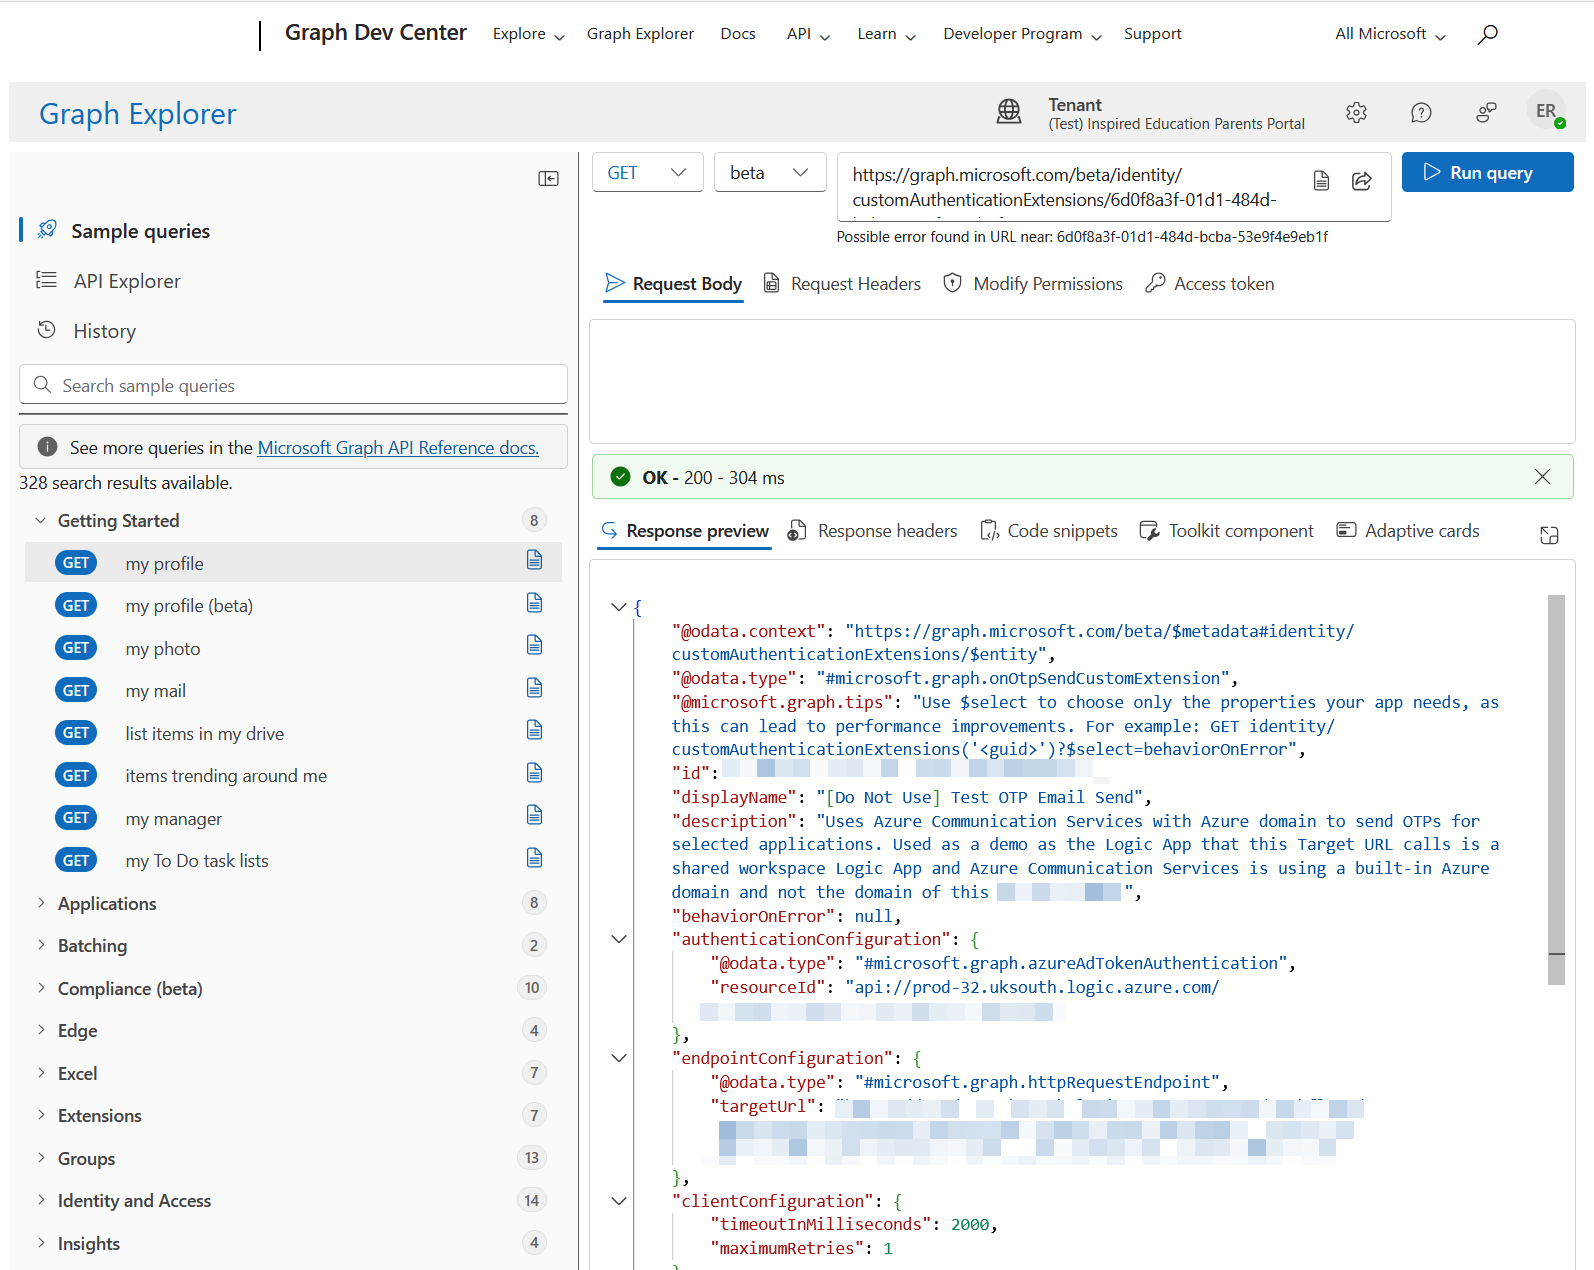Open the All Microsoft dropdown
Screen dimensions: 1594x1270
tap(1390, 34)
